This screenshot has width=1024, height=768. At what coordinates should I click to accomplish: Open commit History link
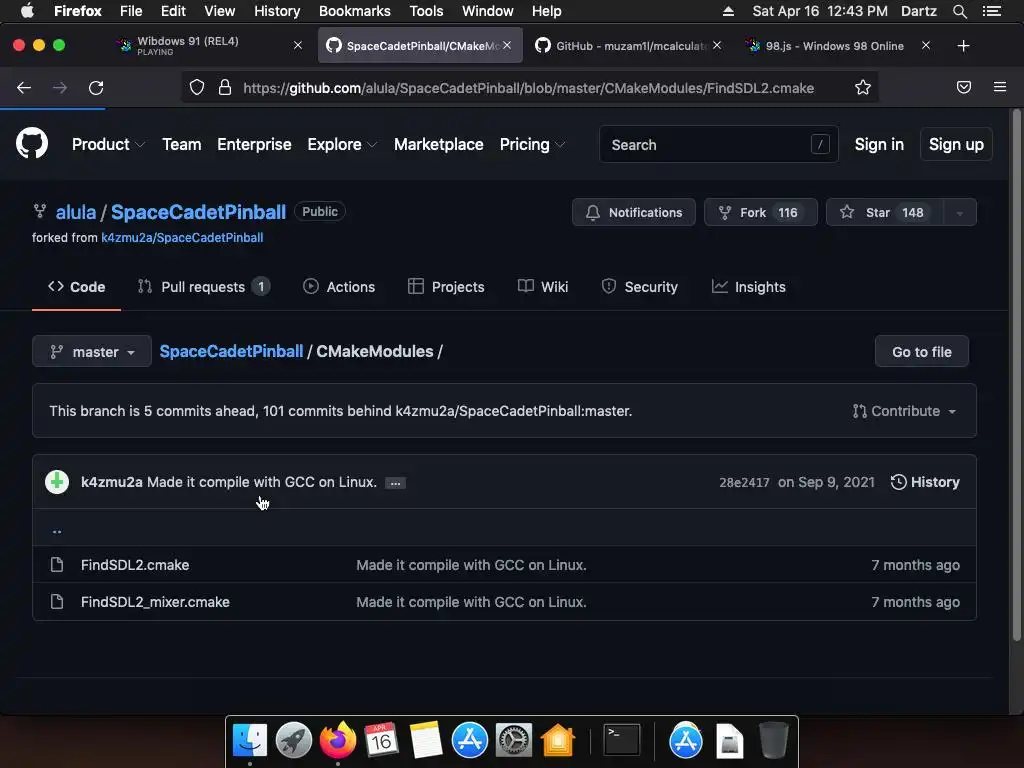click(925, 482)
